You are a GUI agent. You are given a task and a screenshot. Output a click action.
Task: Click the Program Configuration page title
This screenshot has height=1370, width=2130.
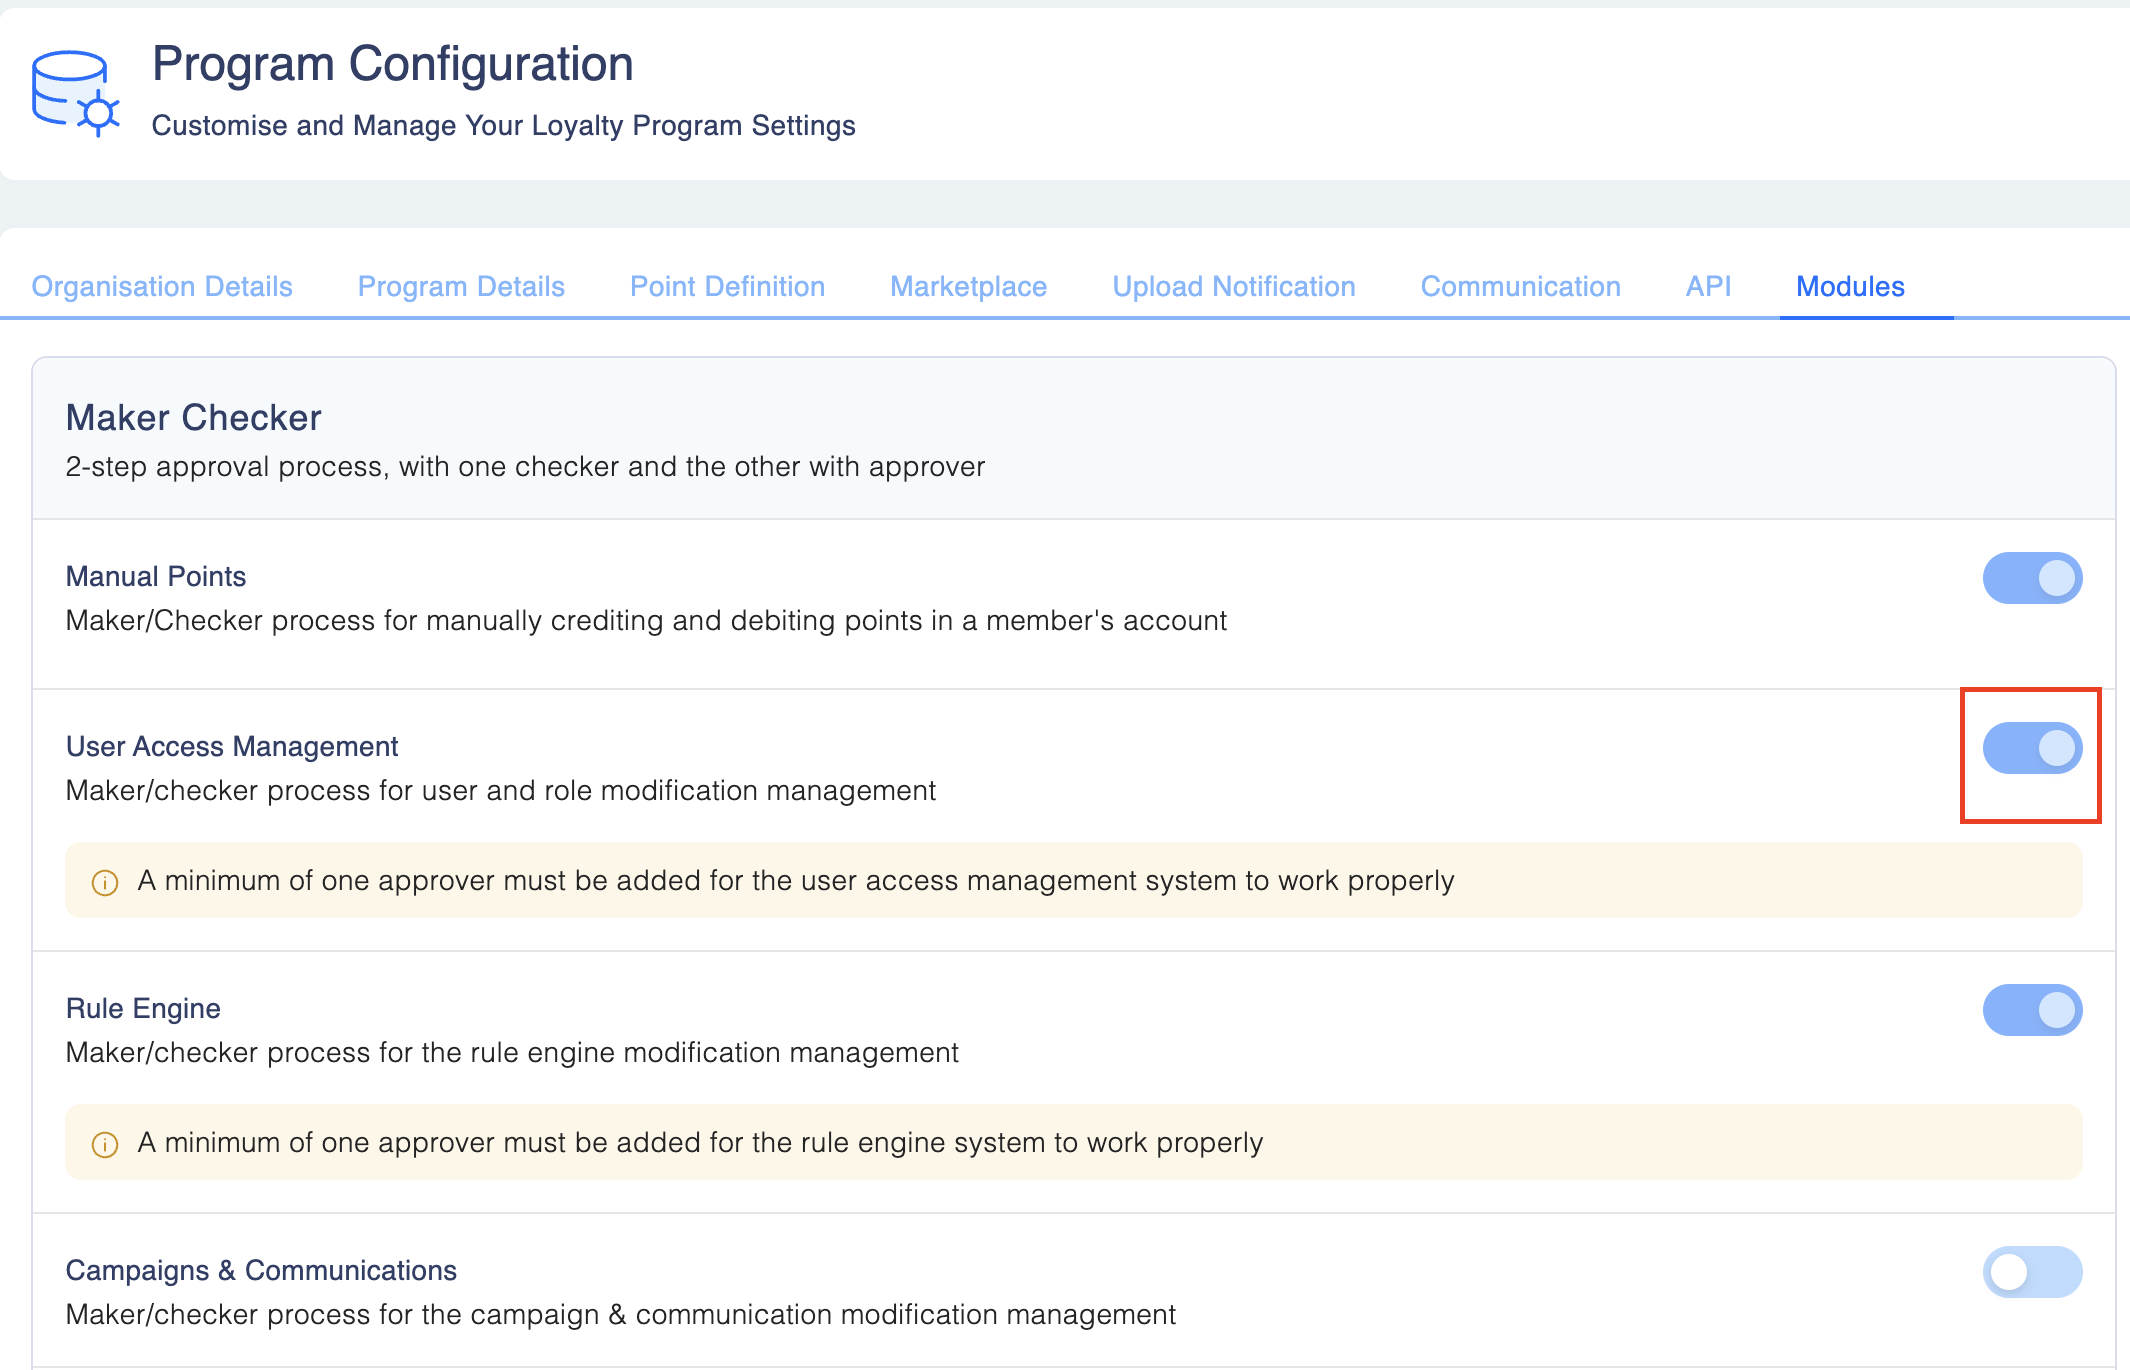(392, 64)
